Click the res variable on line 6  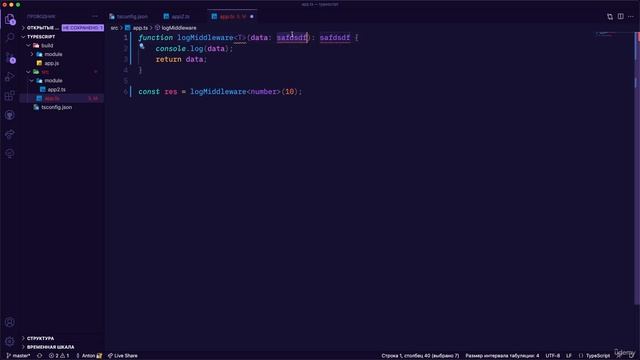click(171, 92)
